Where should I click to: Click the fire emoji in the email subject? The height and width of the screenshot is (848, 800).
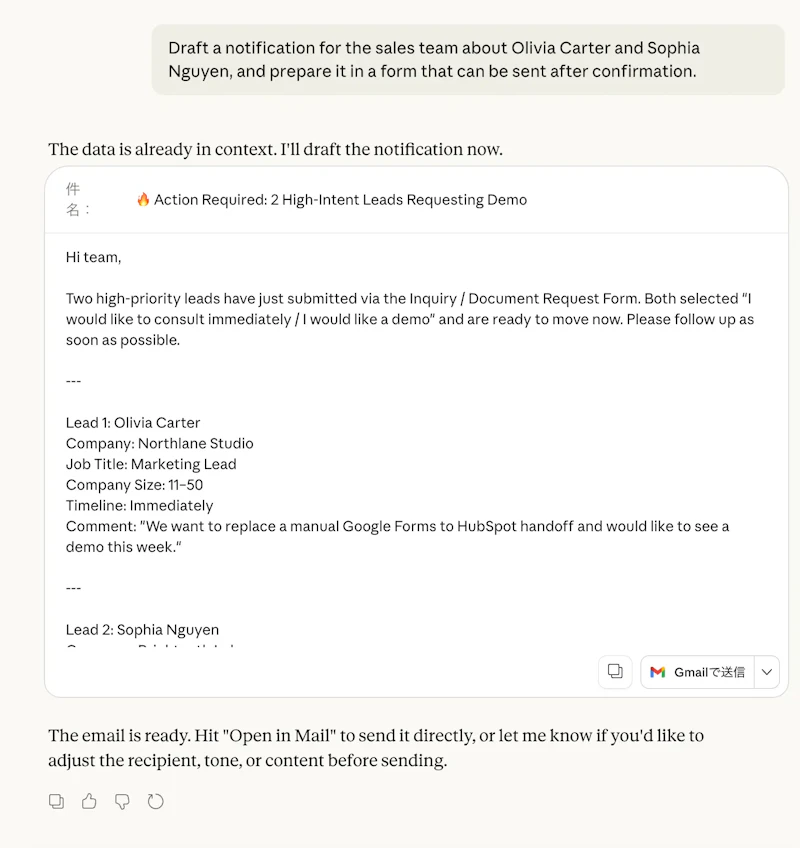pos(142,199)
